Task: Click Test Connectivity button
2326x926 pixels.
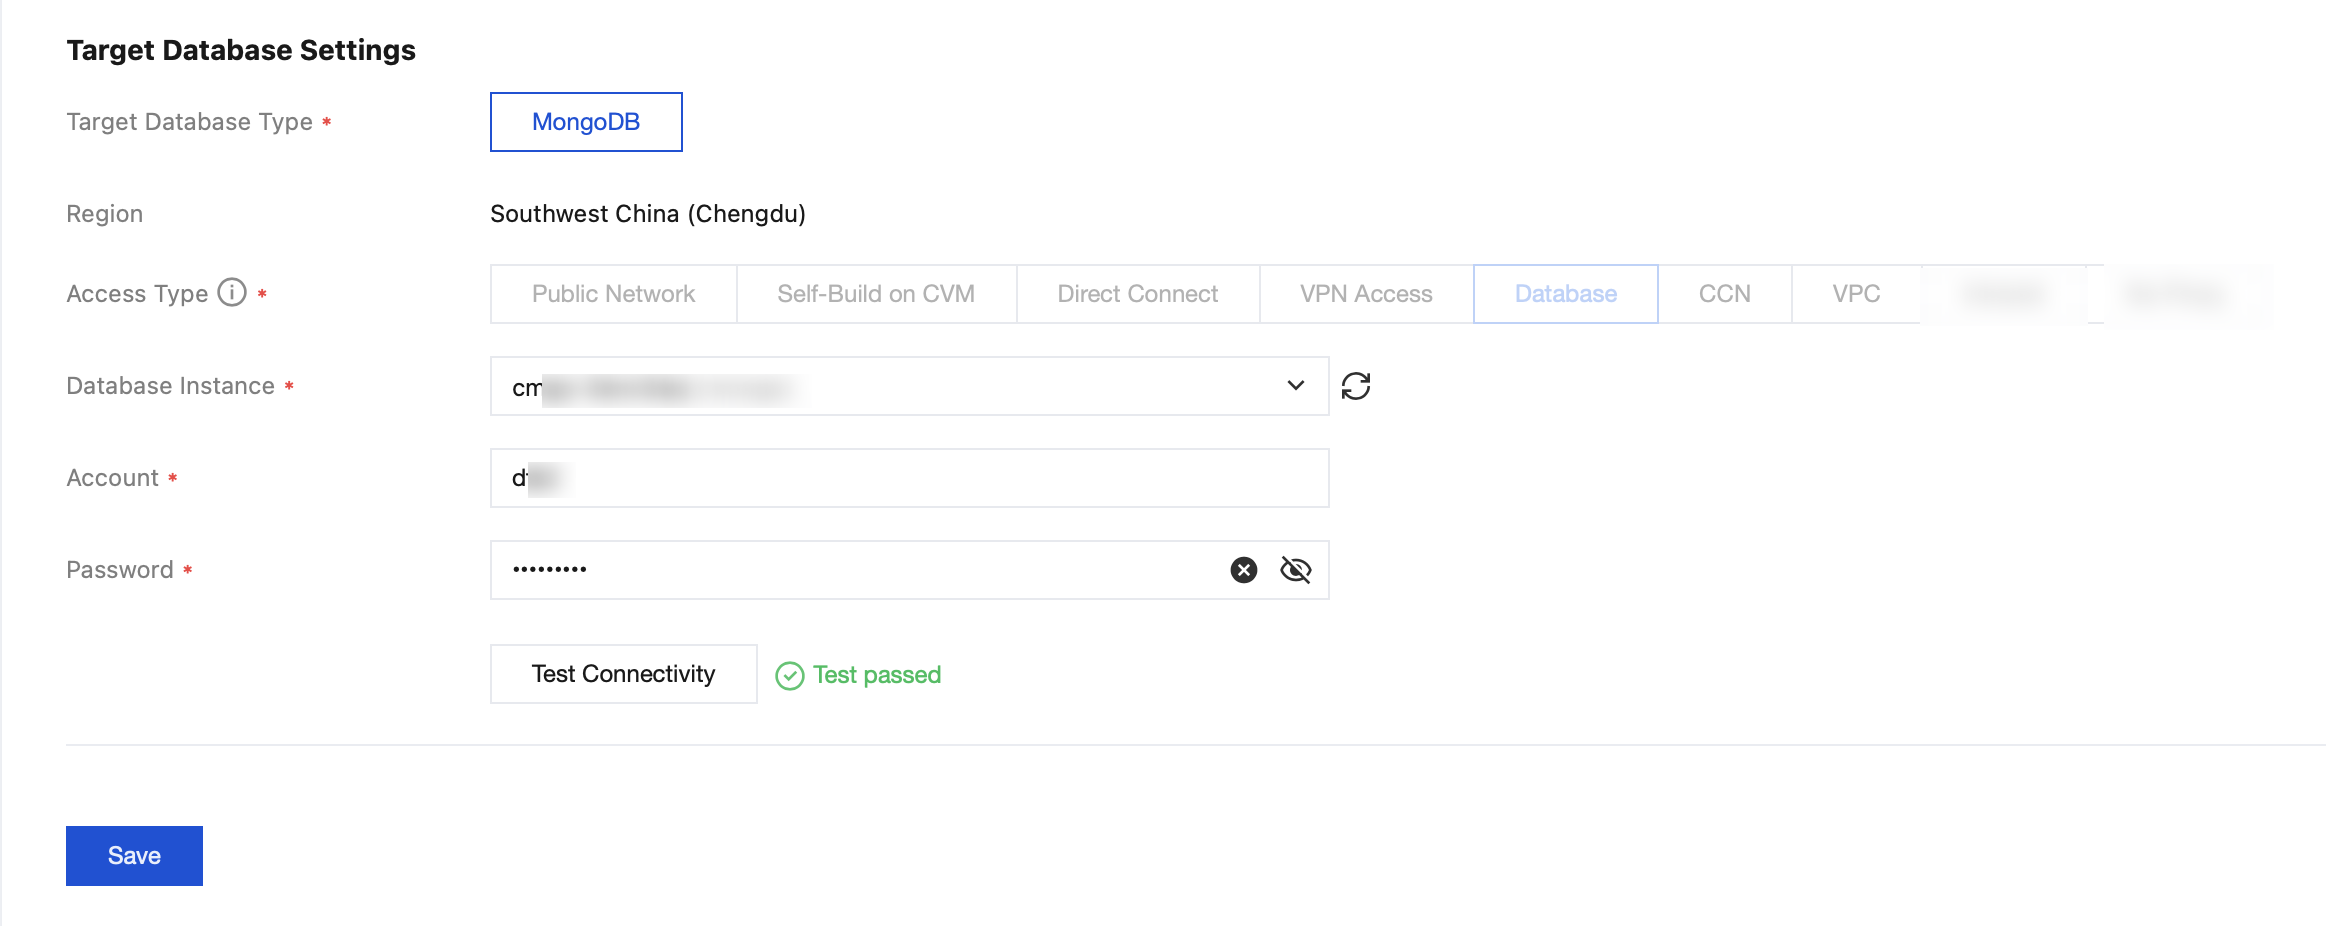Action: 623,674
